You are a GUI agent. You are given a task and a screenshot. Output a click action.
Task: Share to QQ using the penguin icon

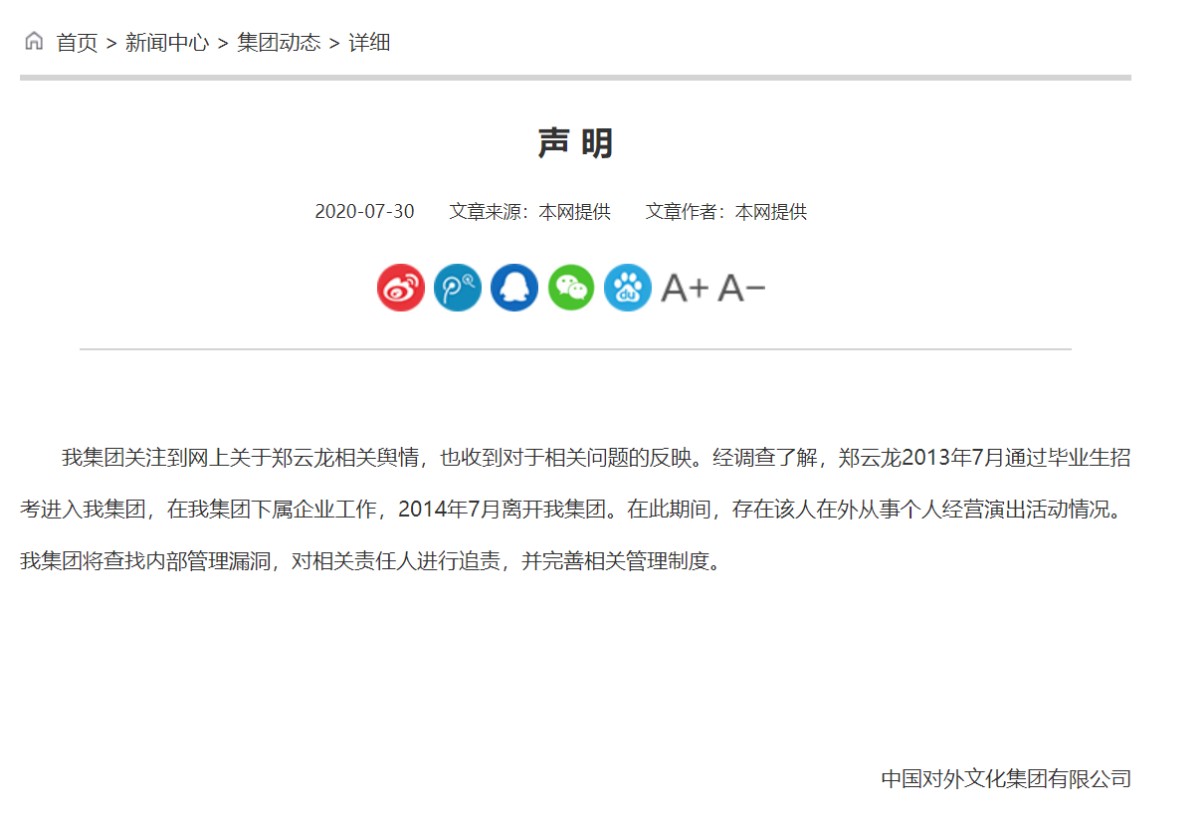coord(514,288)
